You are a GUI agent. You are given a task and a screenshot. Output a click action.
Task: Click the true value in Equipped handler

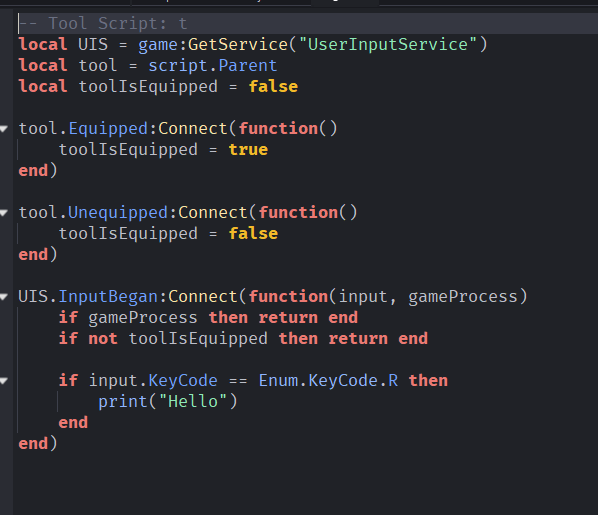click(x=248, y=150)
